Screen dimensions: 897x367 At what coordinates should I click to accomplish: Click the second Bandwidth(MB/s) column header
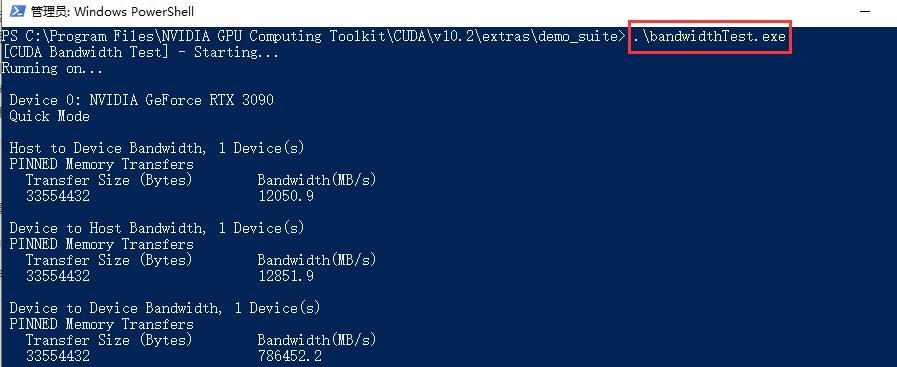pos(317,261)
